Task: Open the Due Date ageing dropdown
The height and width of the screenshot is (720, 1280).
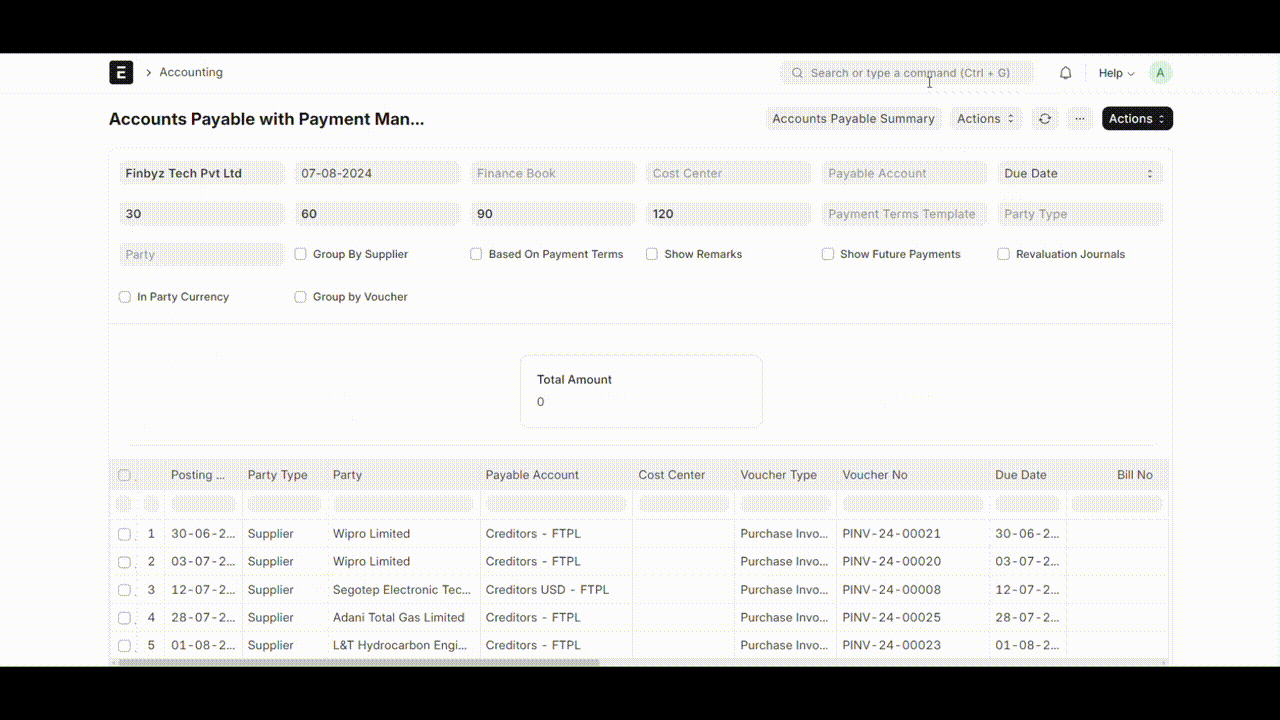Action: point(1080,173)
